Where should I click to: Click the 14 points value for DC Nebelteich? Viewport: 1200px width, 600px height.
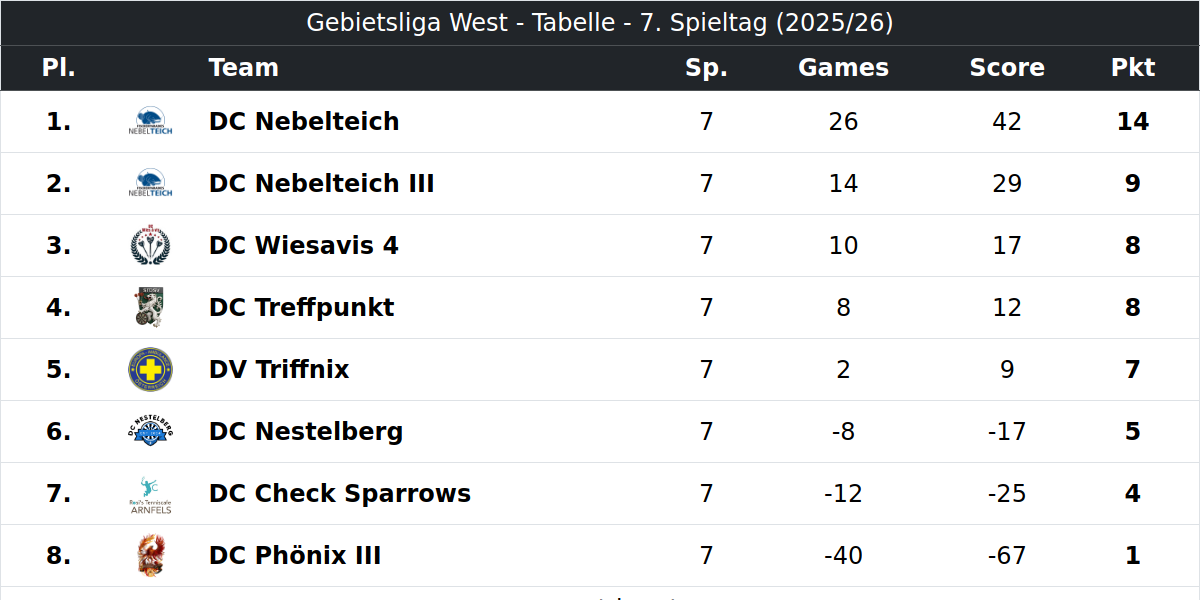(x=1133, y=122)
